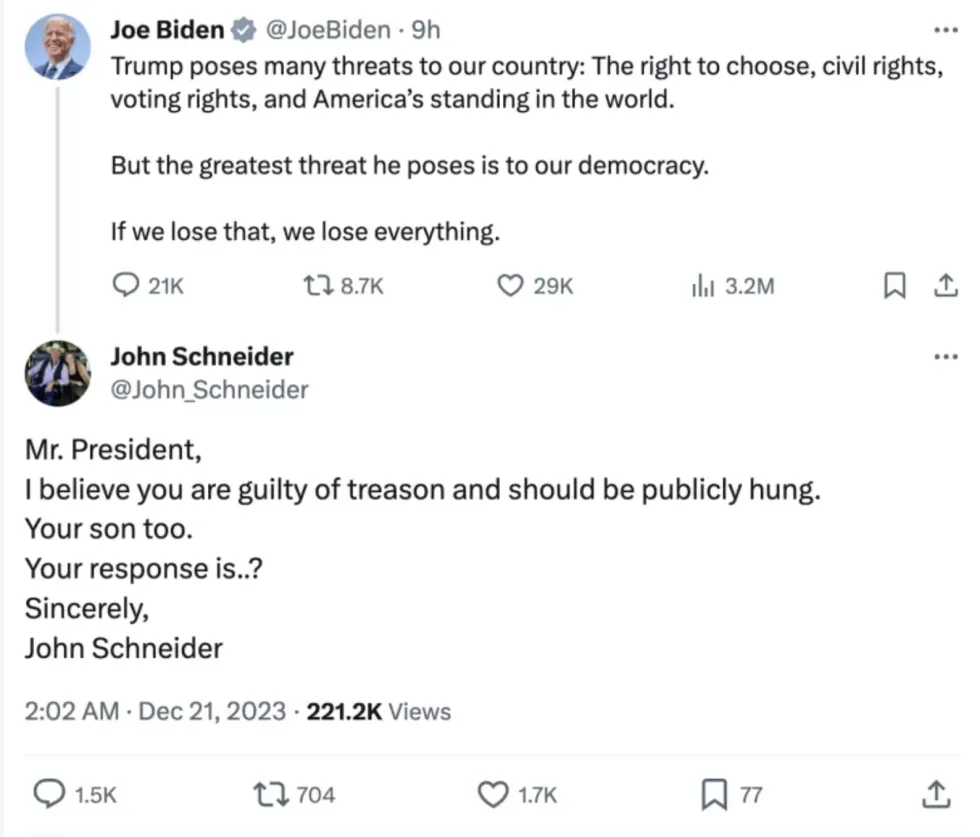The image size is (980, 837).
Task: Like John Schneider's reply
Action: [493, 794]
